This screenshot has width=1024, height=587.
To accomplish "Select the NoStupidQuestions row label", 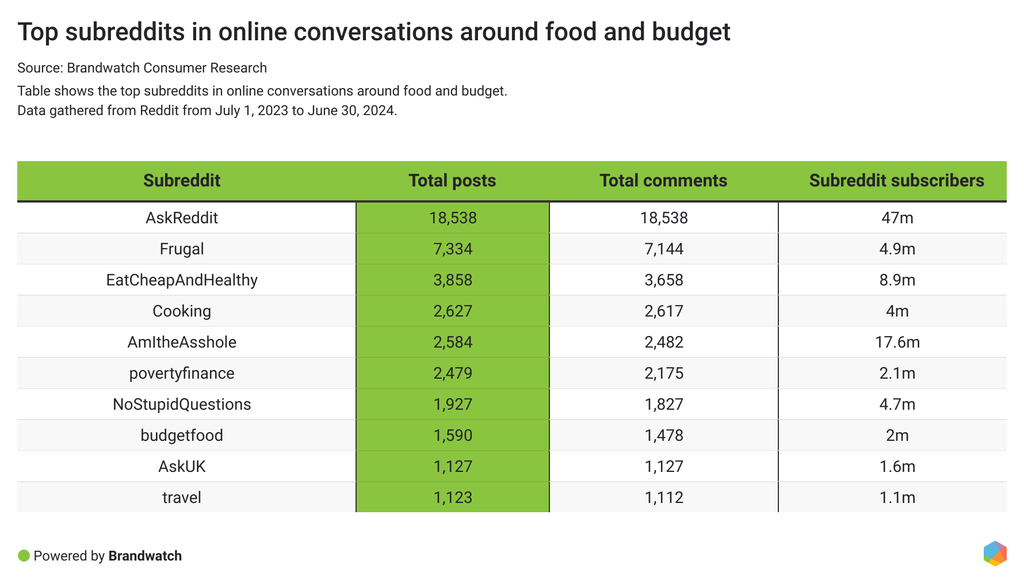I will tap(182, 404).
